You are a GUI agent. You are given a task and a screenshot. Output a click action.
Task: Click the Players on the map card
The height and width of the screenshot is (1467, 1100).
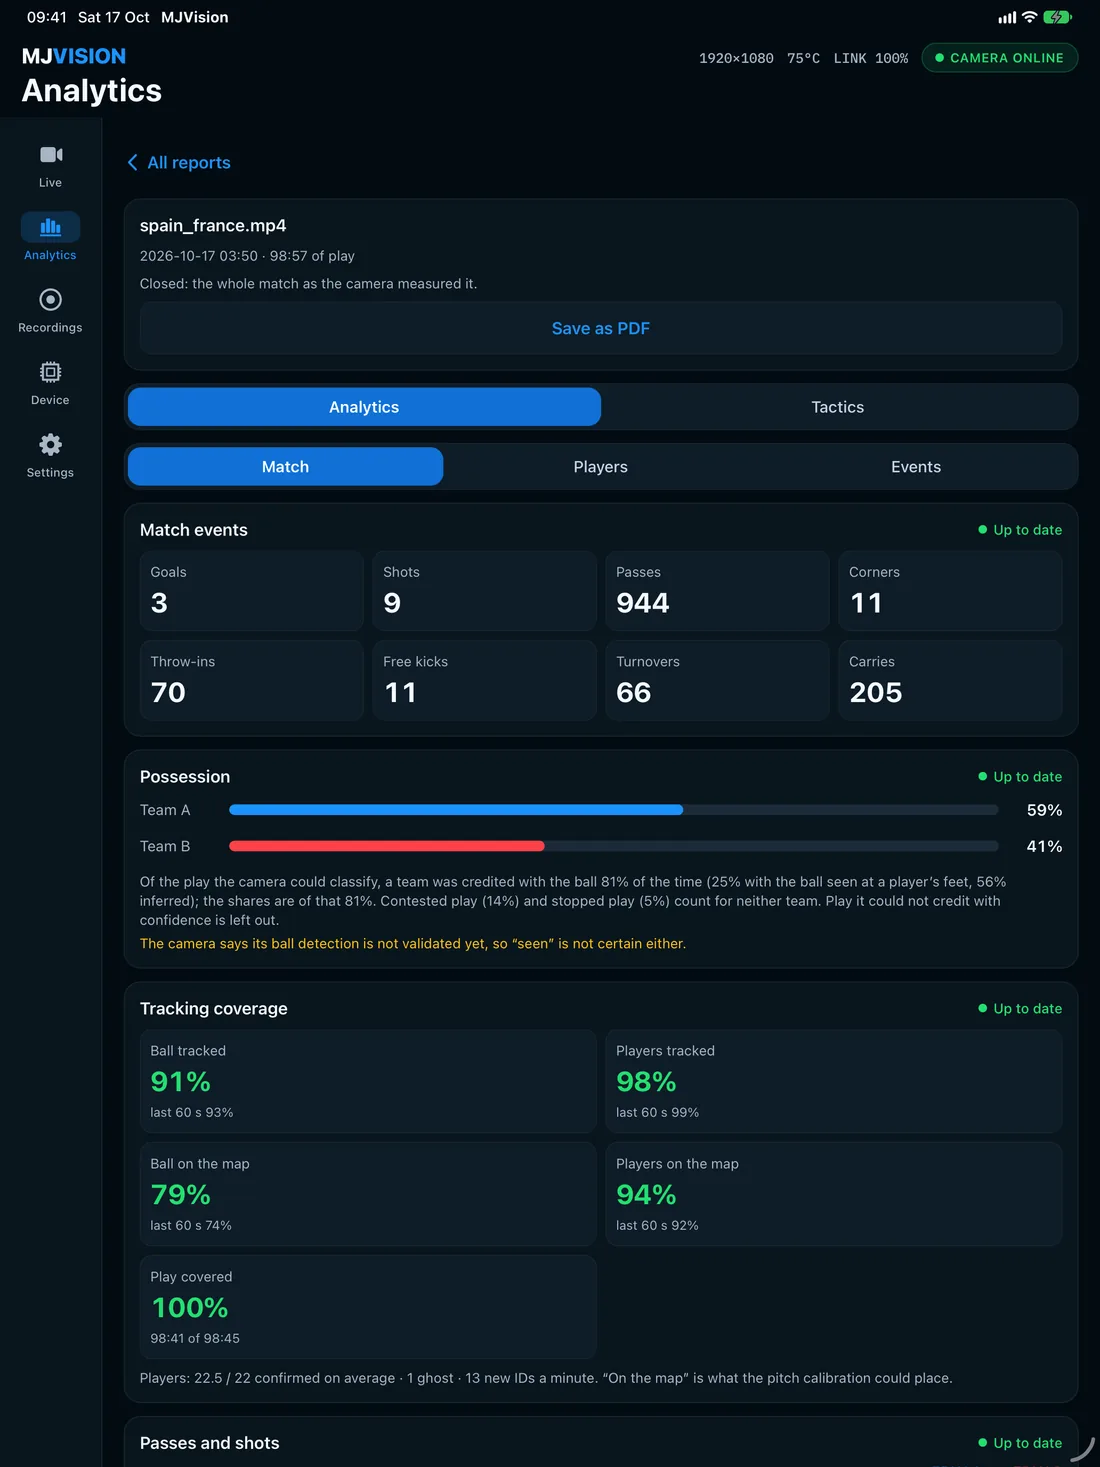[x=834, y=1195]
